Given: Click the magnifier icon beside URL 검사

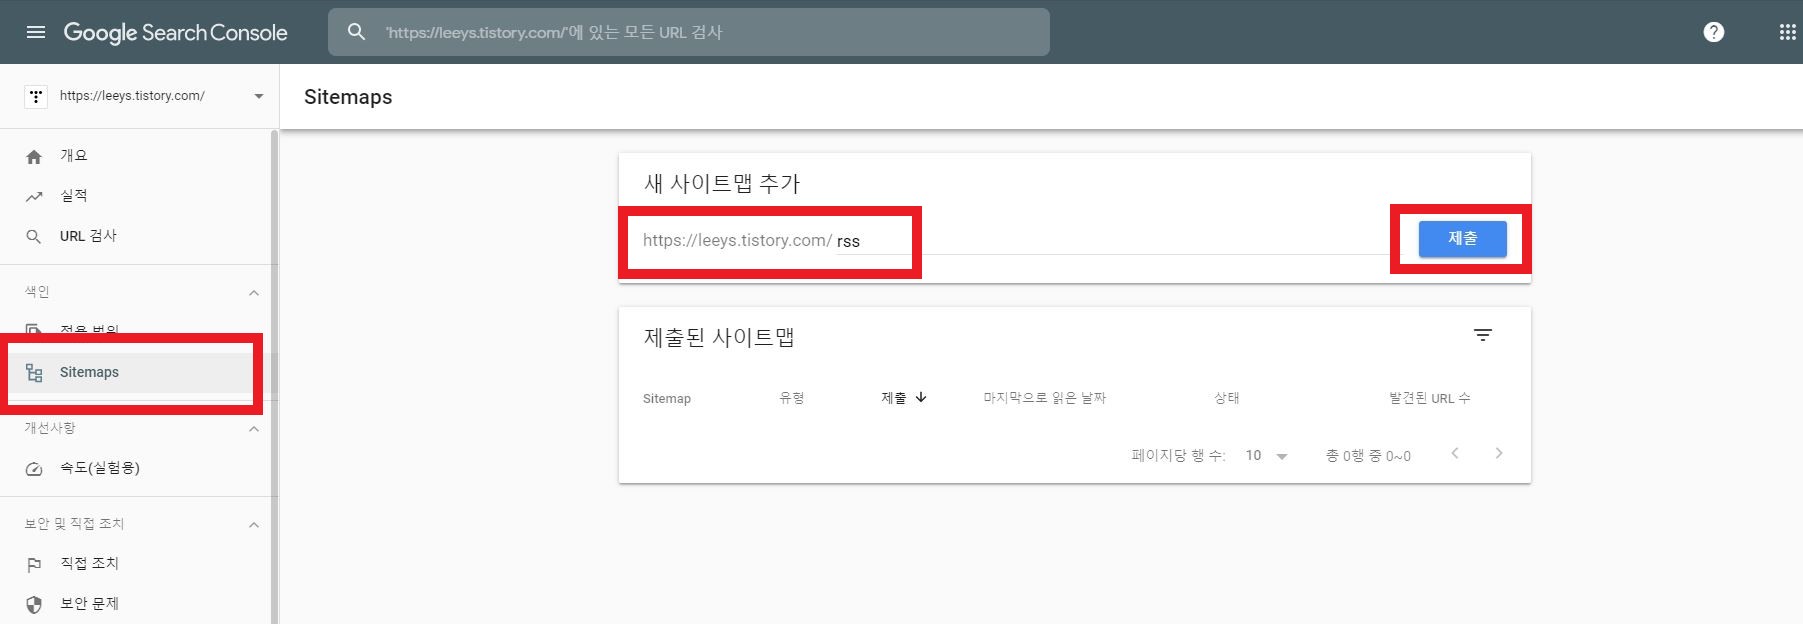Looking at the screenshot, I should (x=34, y=237).
